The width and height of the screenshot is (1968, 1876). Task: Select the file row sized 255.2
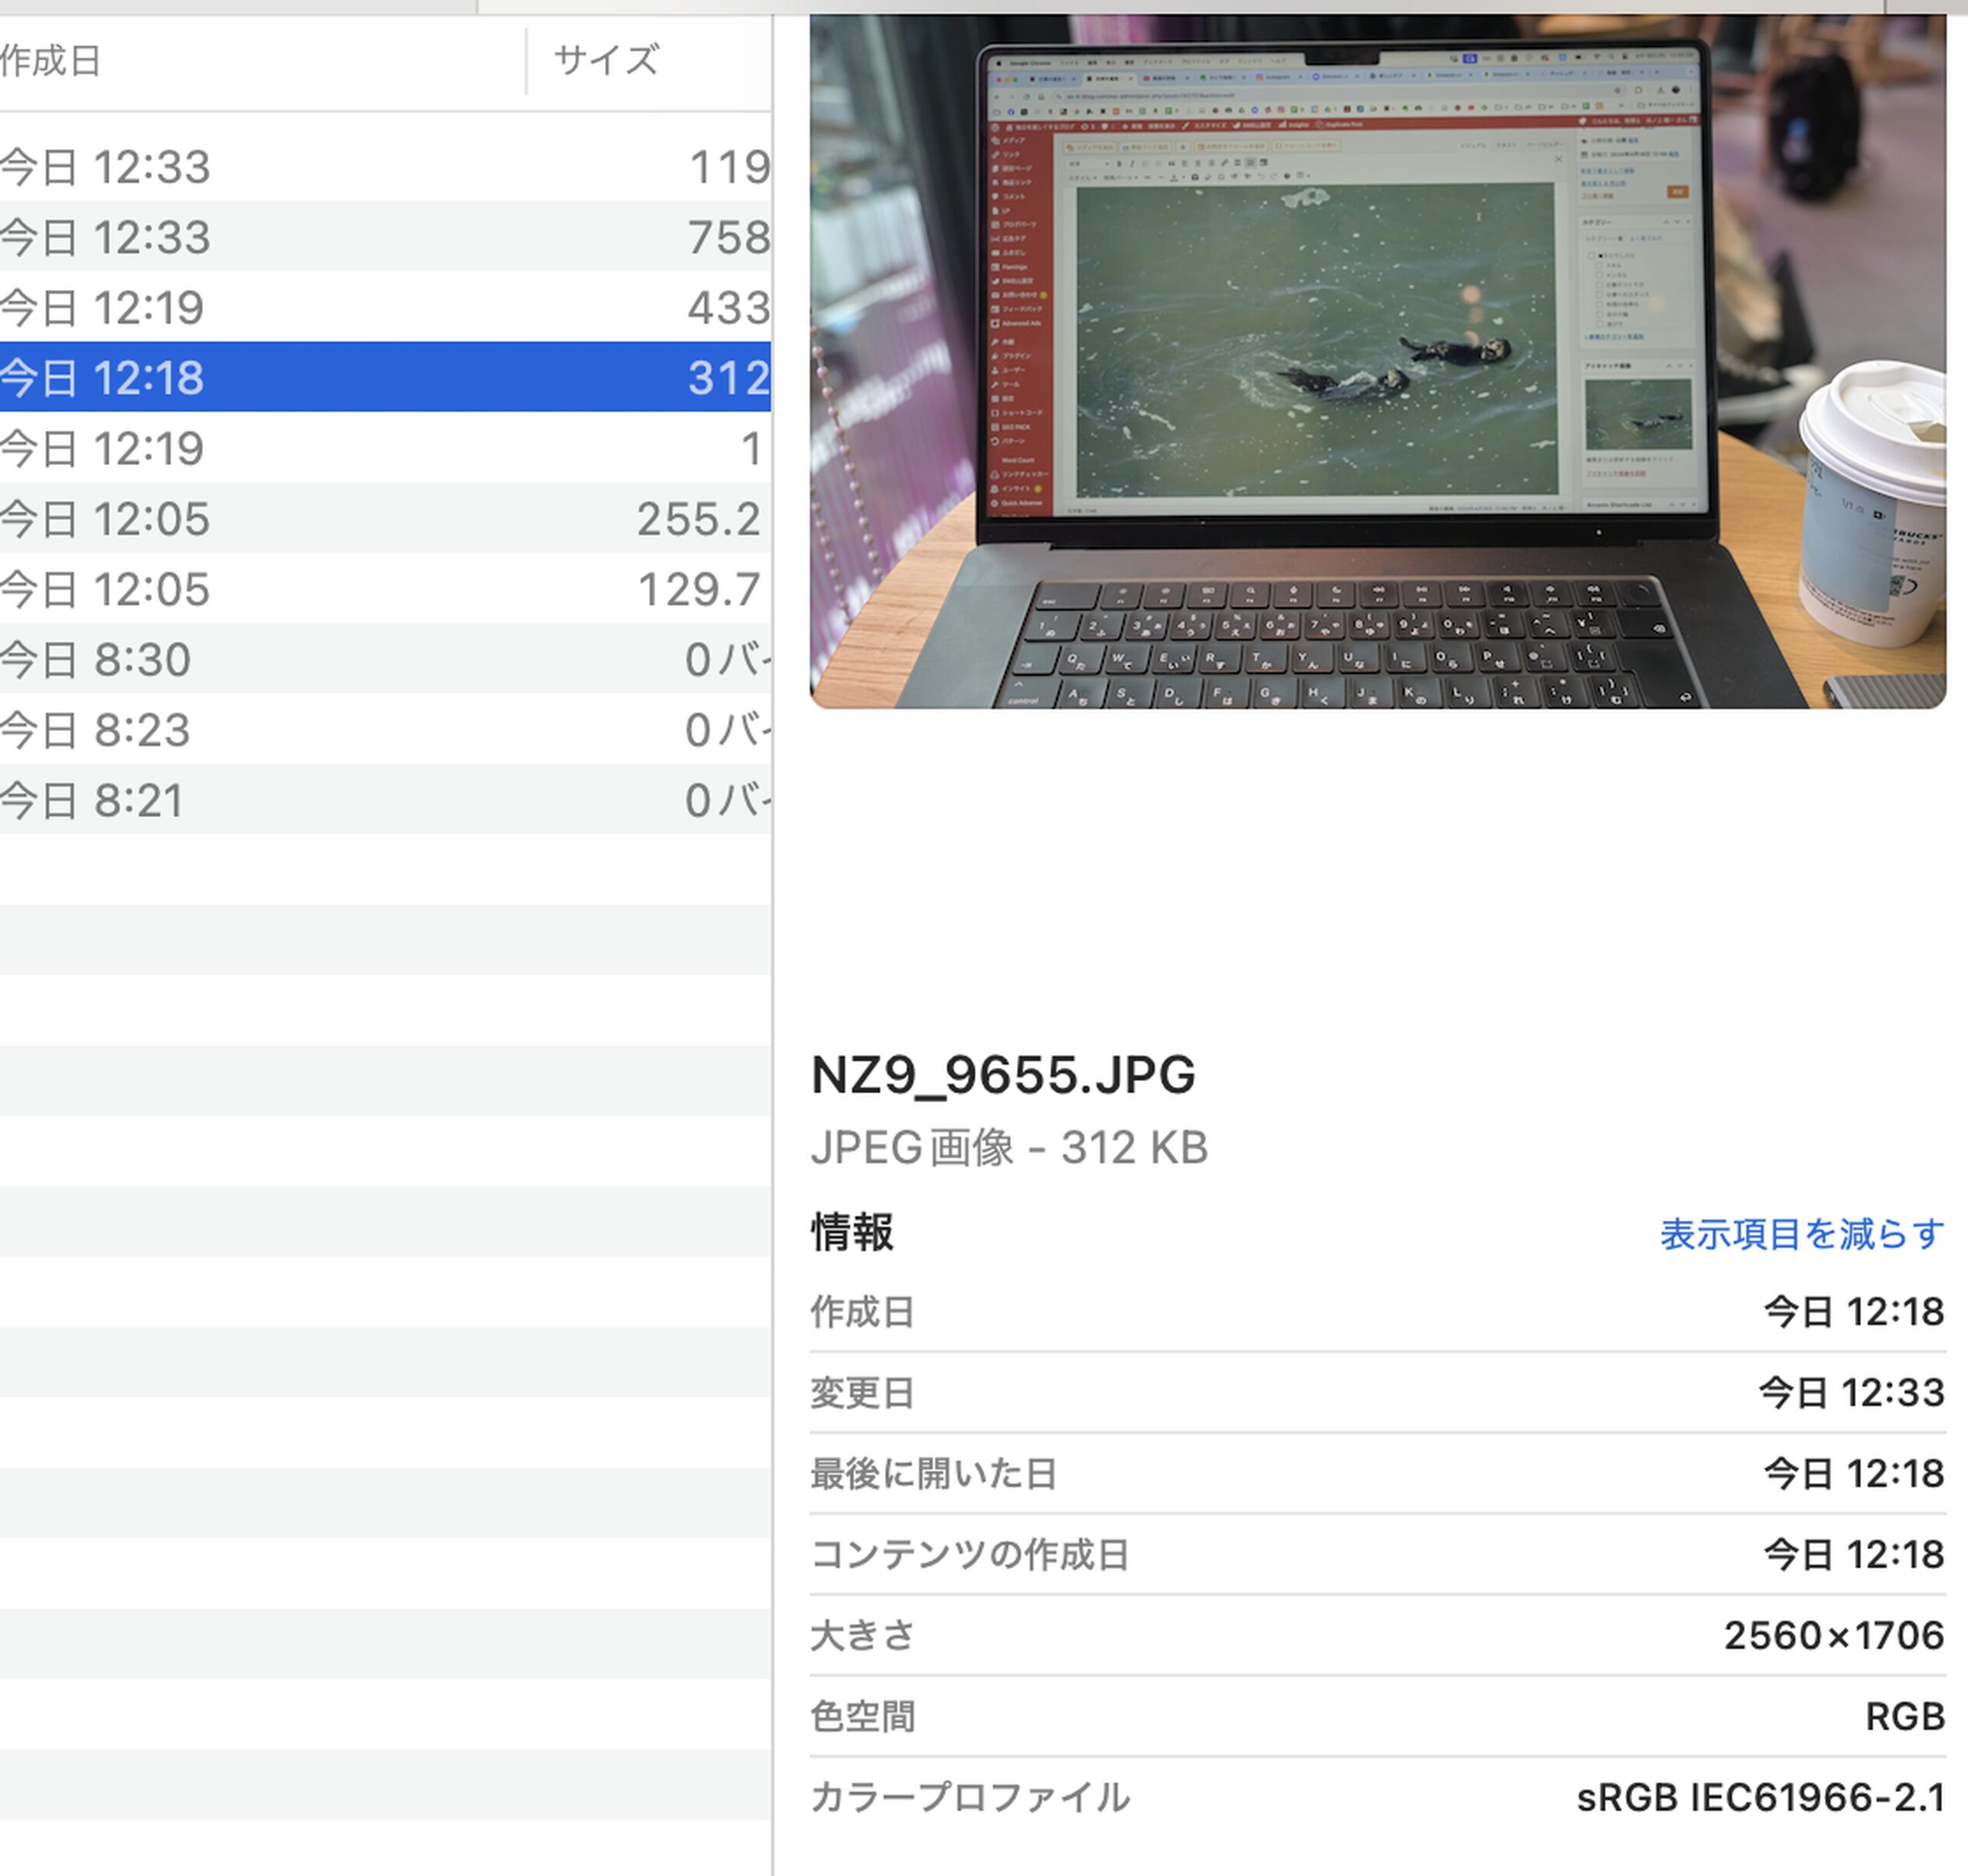385,519
